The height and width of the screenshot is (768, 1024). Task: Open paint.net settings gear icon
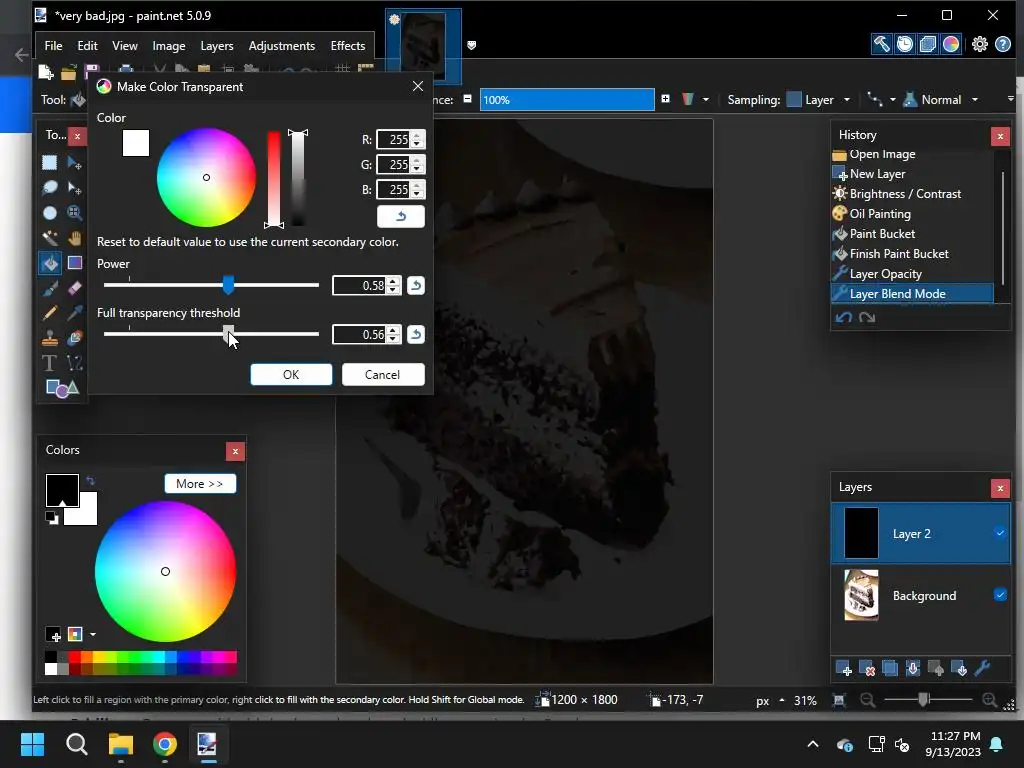(979, 44)
